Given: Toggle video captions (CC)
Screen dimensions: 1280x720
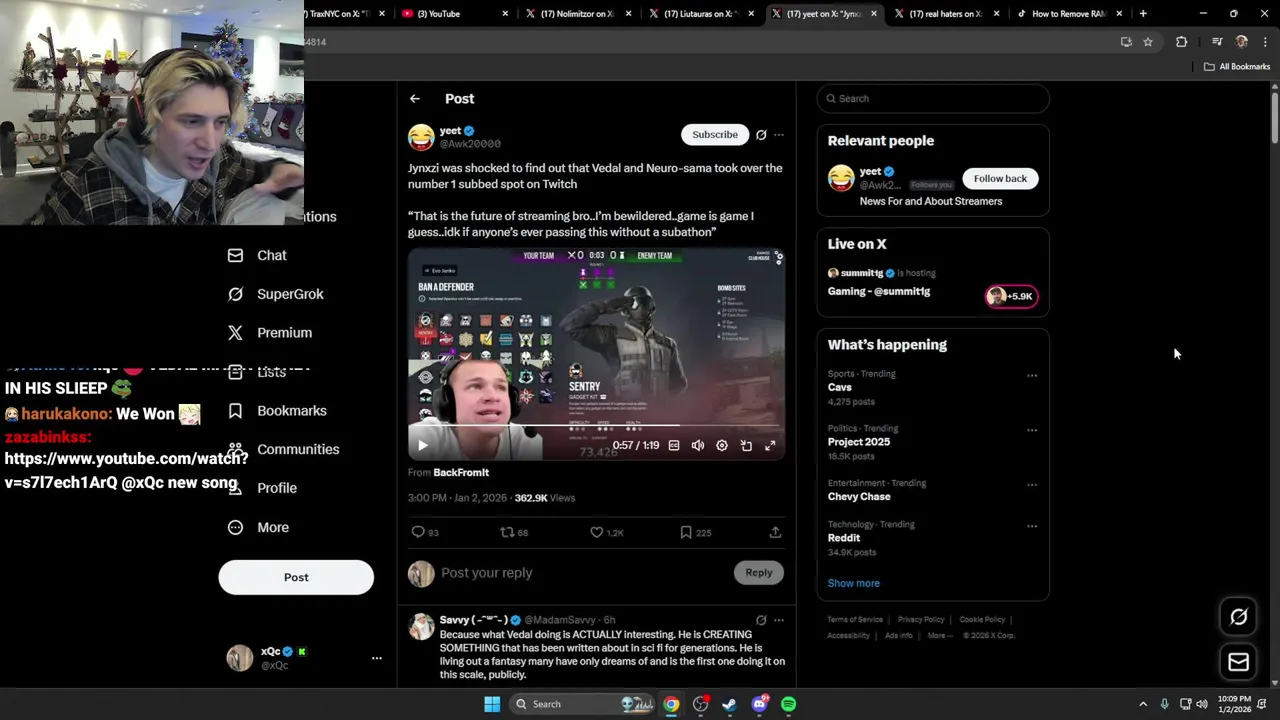Looking at the screenshot, I should [x=674, y=446].
